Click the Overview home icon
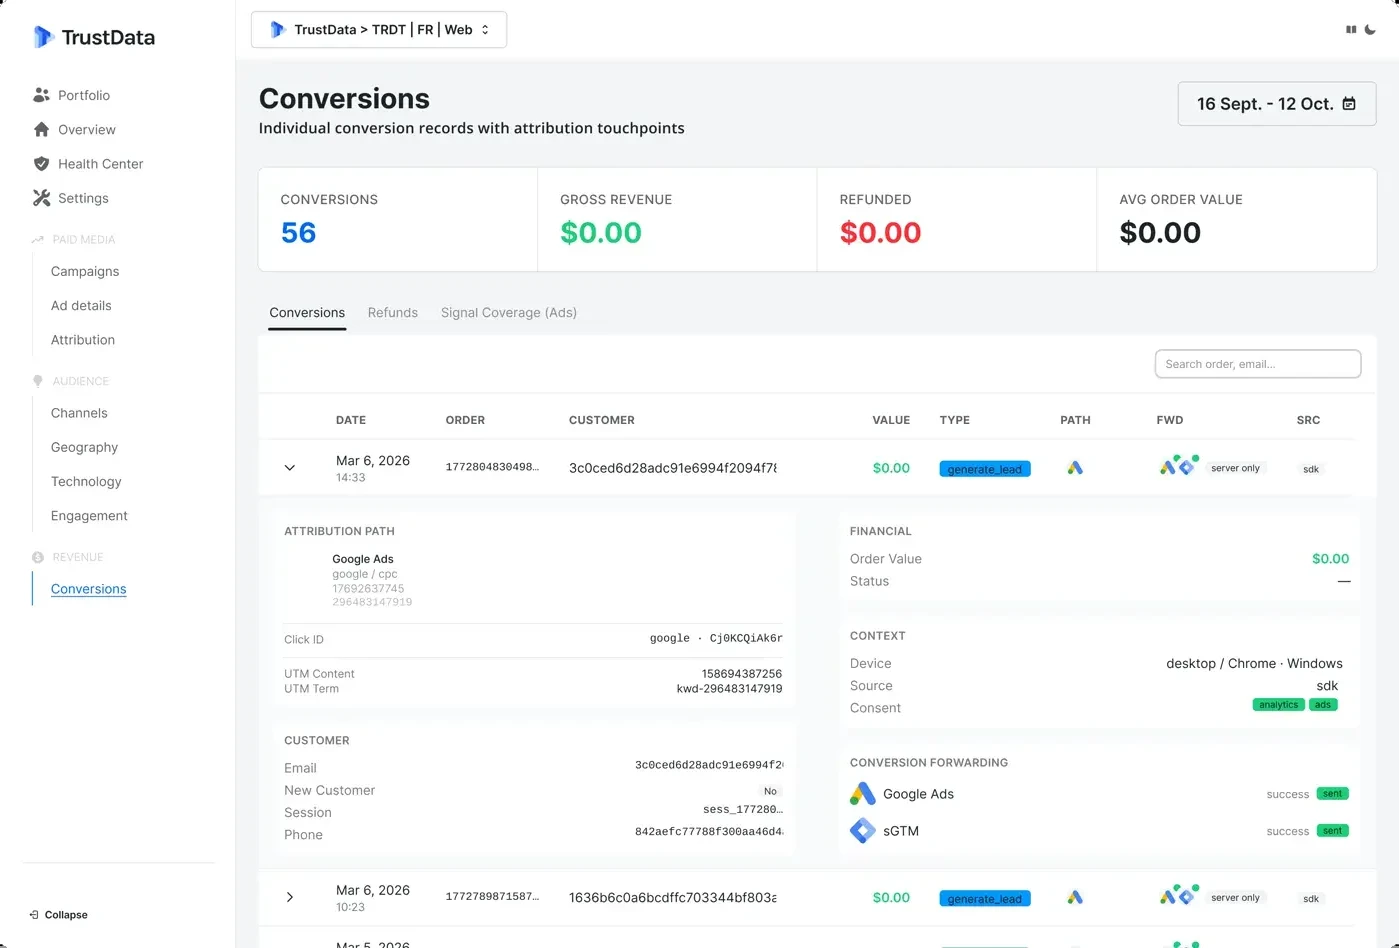This screenshot has height=948, width=1399. 40,129
